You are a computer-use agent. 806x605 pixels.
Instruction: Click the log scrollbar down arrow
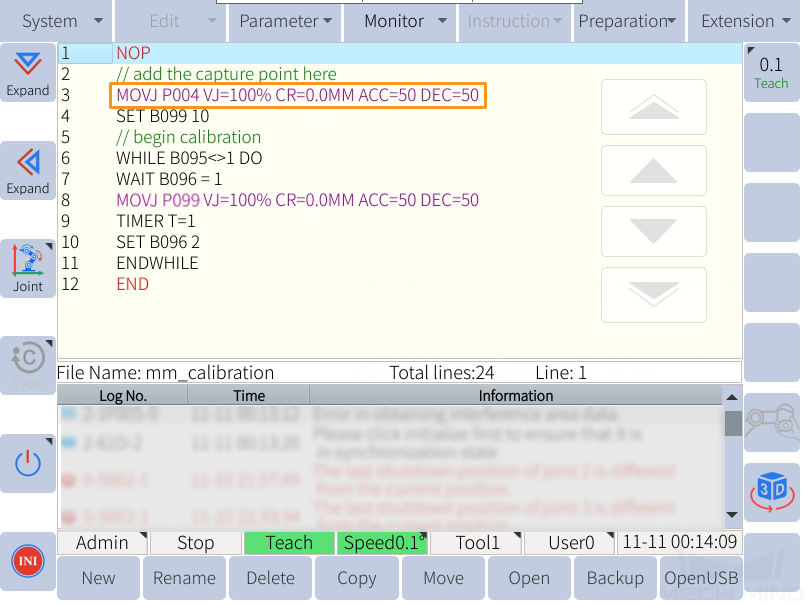click(x=732, y=515)
